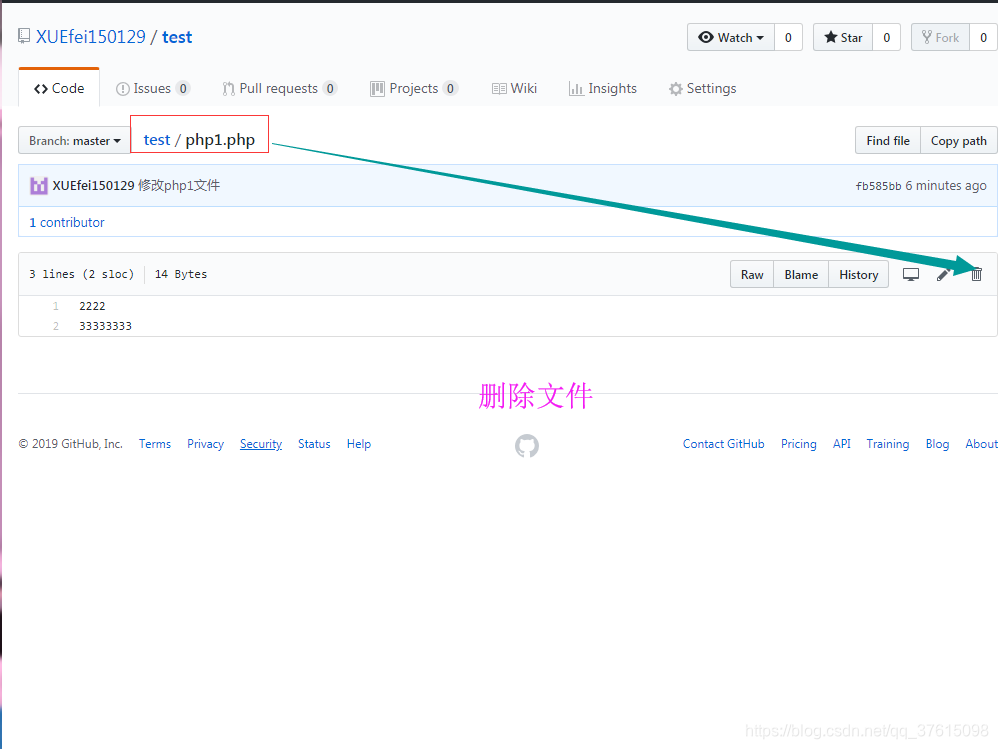Click code line 2222
The height and width of the screenshot is (749, 998).
point(92,306)
